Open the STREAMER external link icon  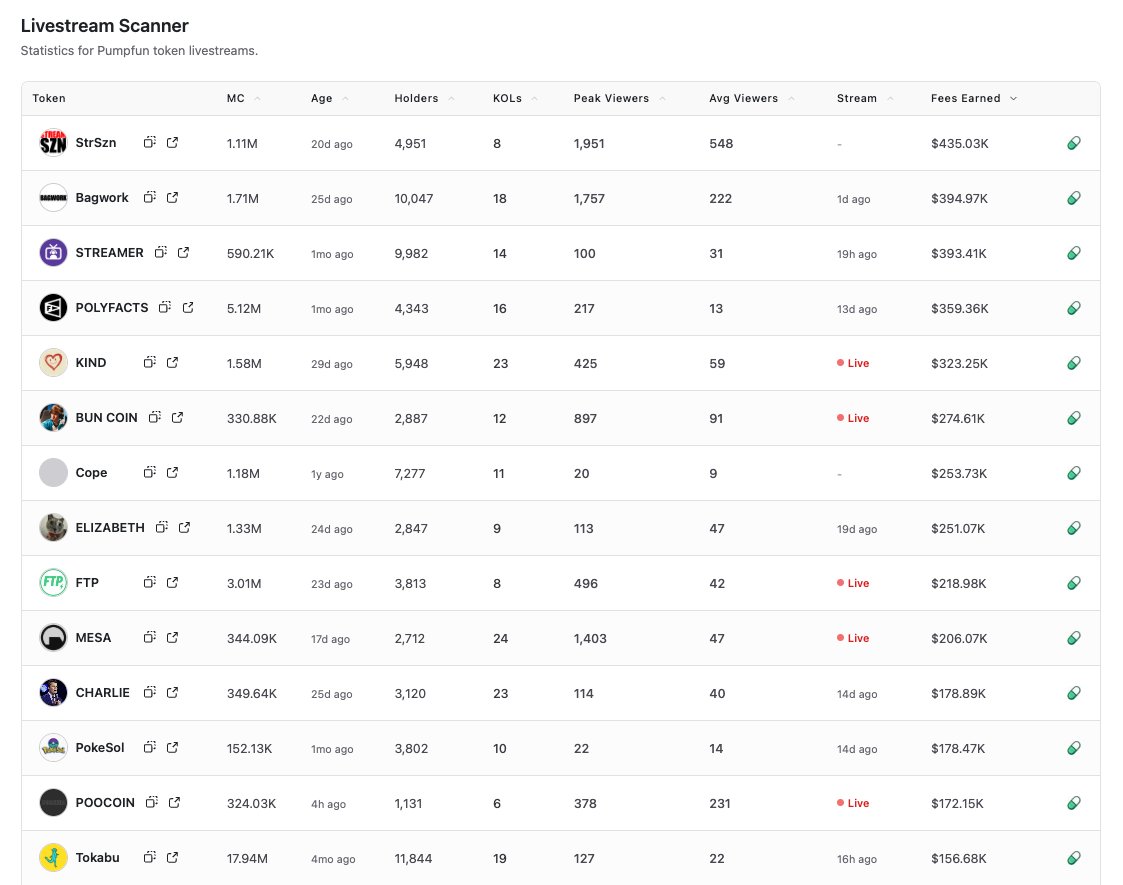point(183,253)
